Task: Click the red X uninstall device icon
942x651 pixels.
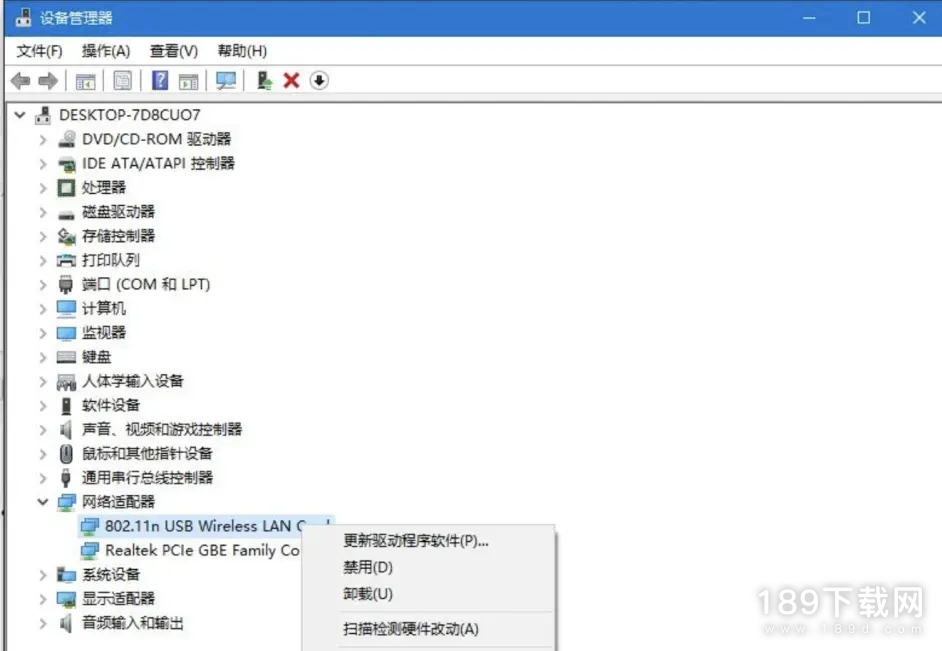Action: 291,81
